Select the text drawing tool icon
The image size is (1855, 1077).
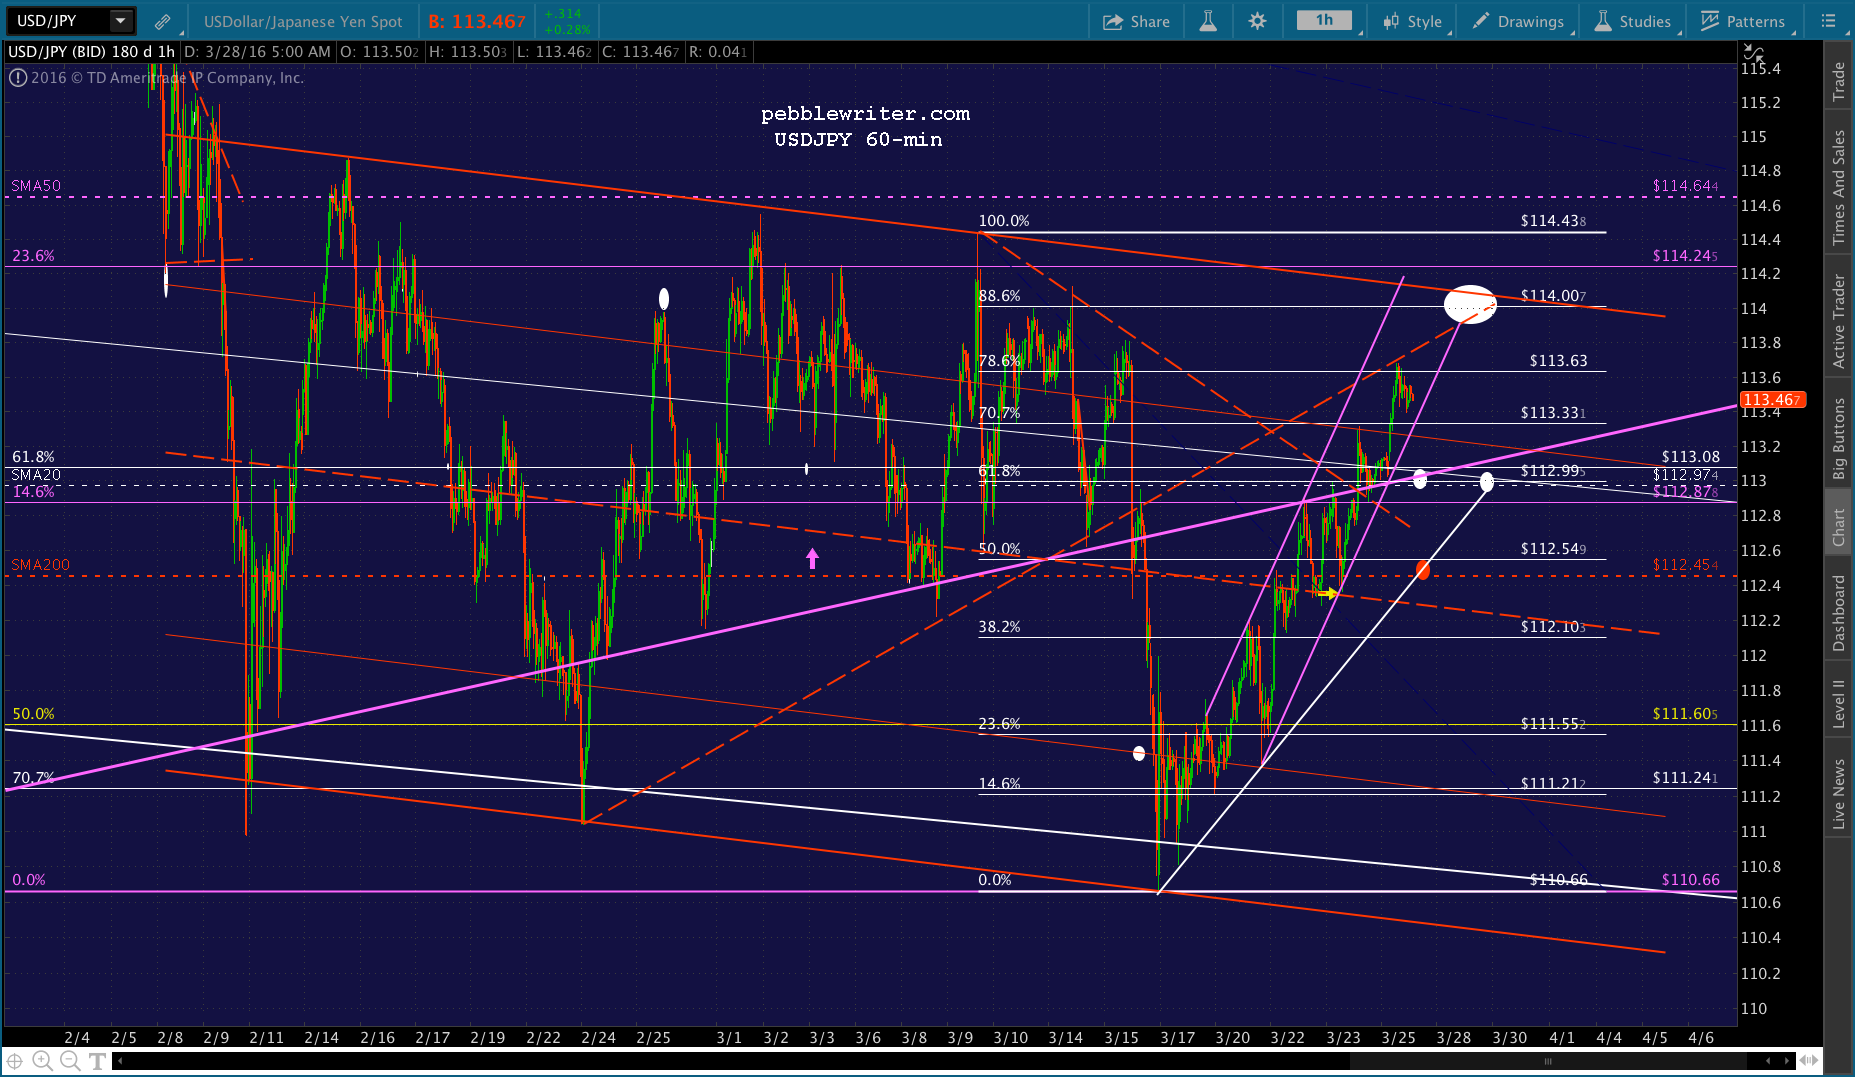point(97,1061)
